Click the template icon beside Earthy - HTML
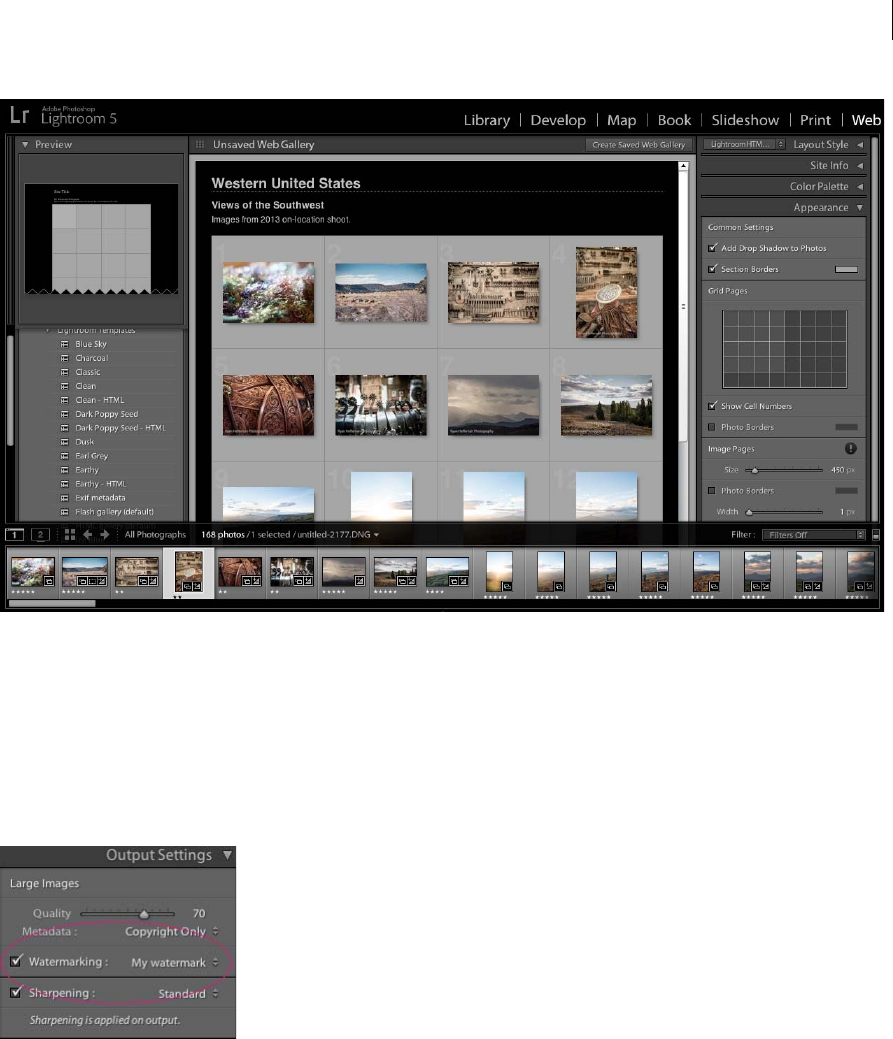Viewport: 893px width, 1039px height. (64, 484)
